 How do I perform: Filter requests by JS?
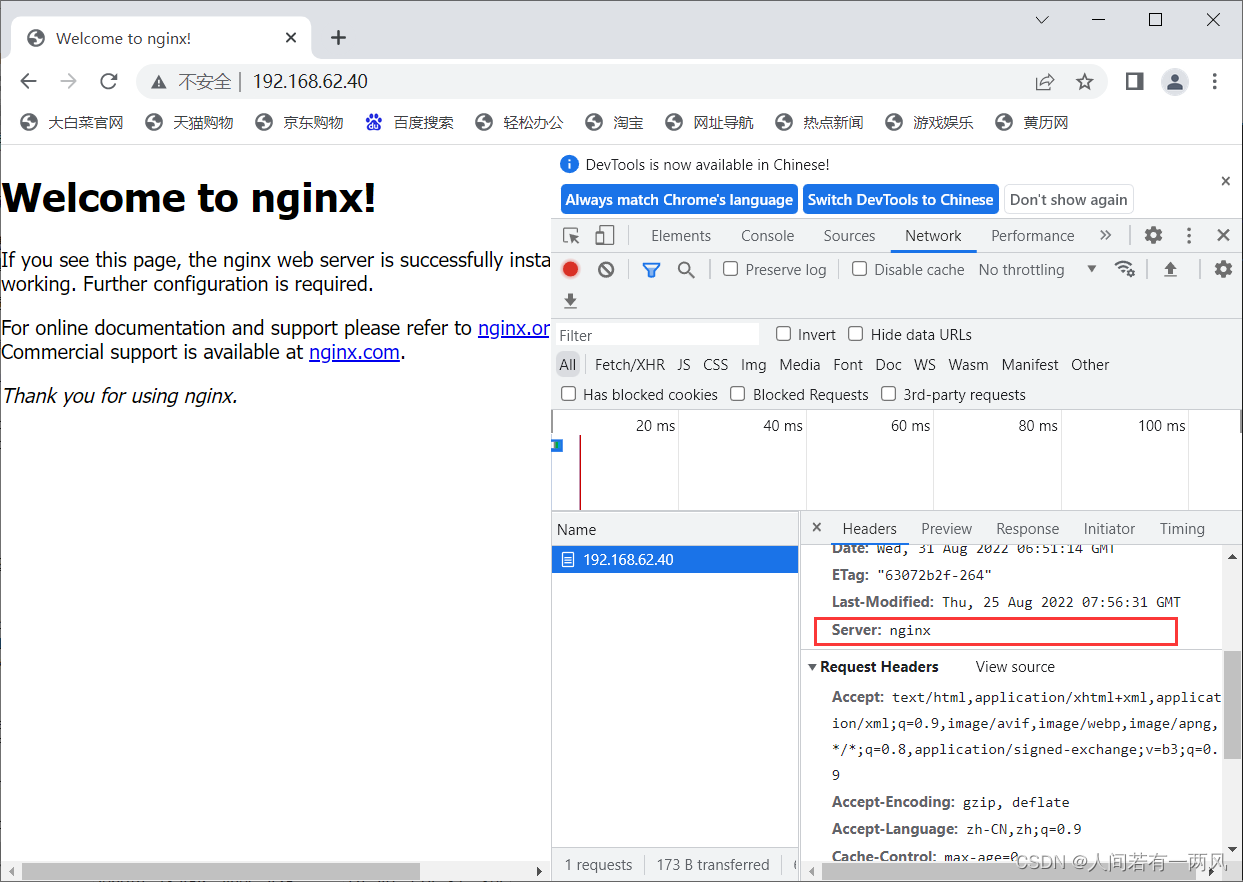coord(684,365)
